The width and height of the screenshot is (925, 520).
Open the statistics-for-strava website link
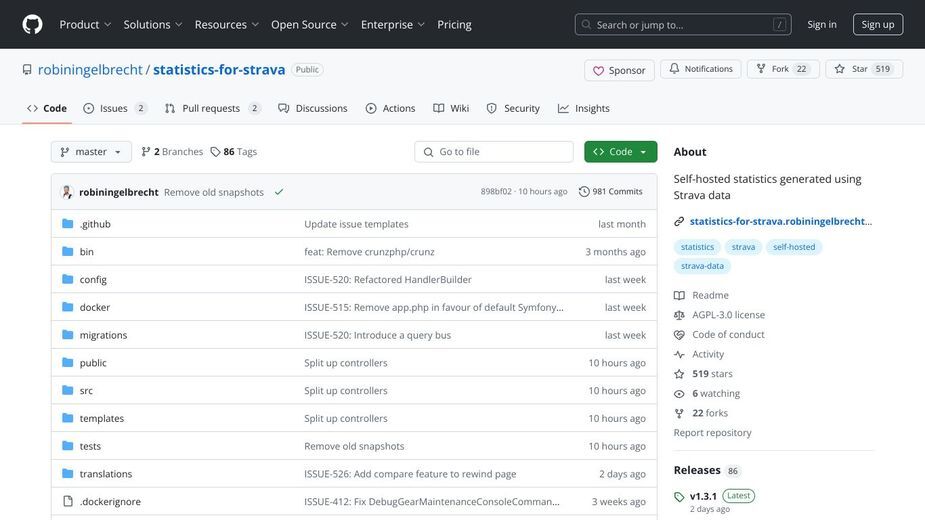780,221
